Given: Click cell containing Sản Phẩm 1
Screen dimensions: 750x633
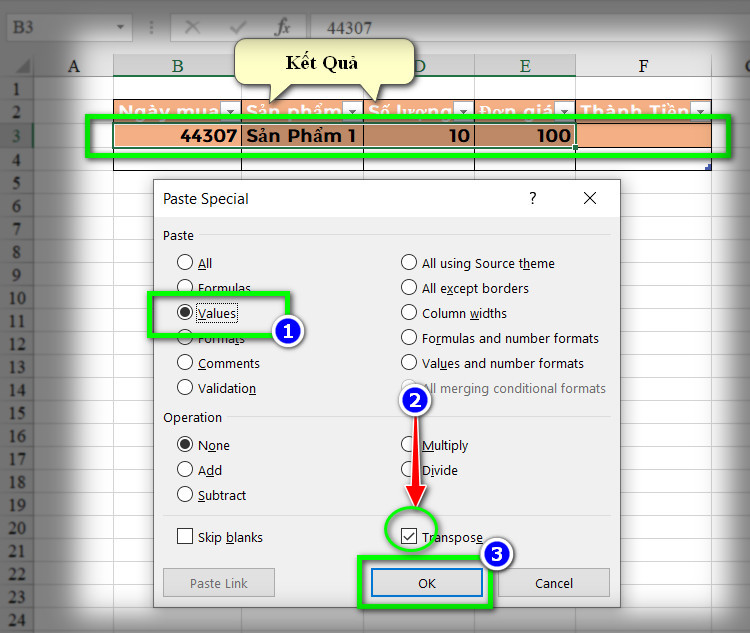Looking at the screenshot, I should point(302,135).
